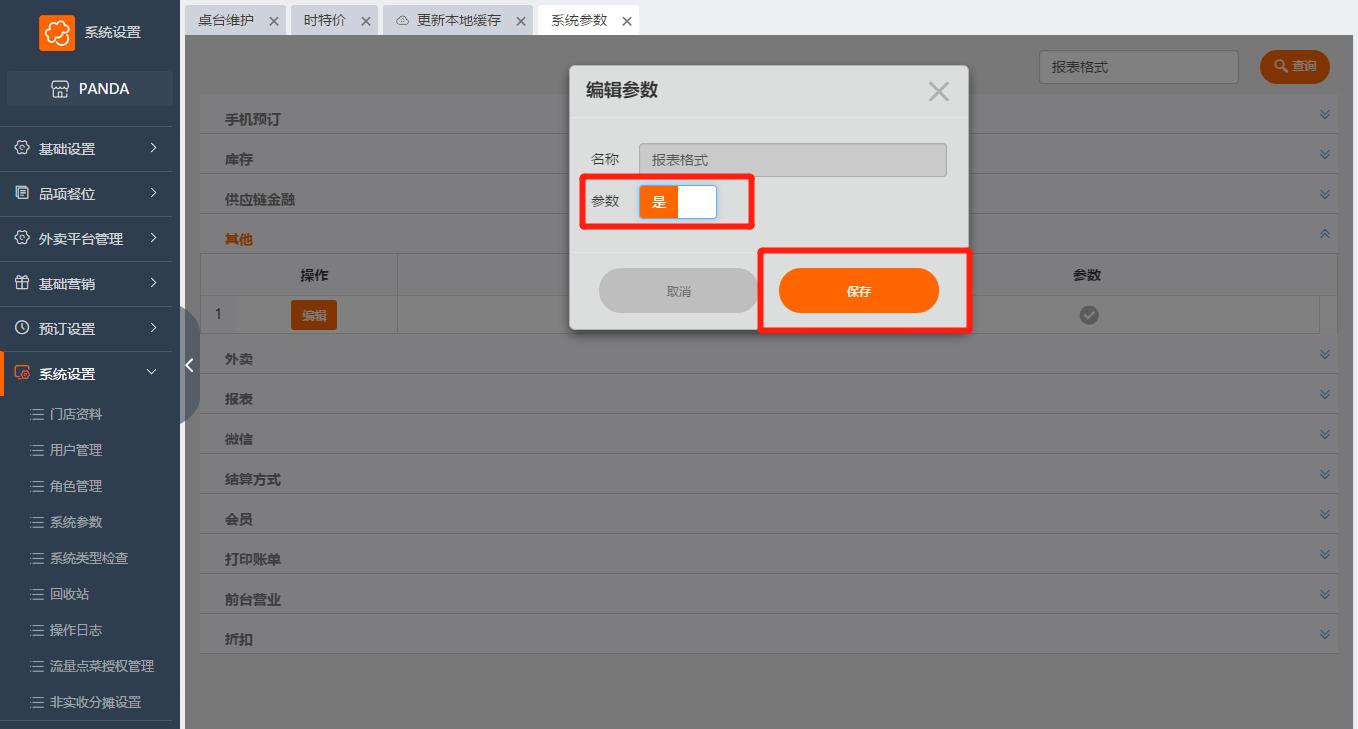Open 门店资料 in sidebar
1358x729 pixels.
coord(76,414)
